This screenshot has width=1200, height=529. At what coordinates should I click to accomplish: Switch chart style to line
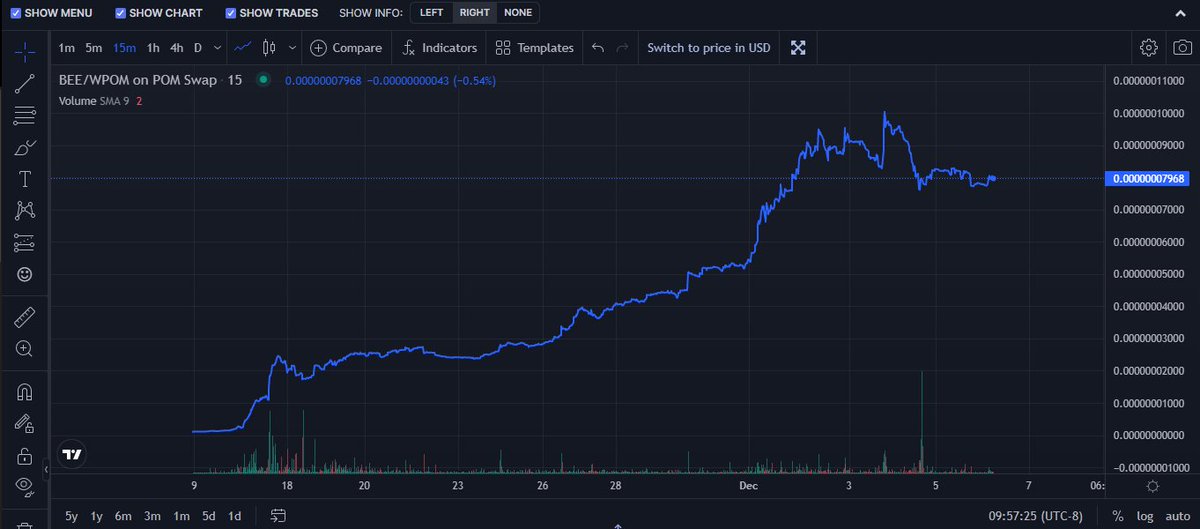242,47
